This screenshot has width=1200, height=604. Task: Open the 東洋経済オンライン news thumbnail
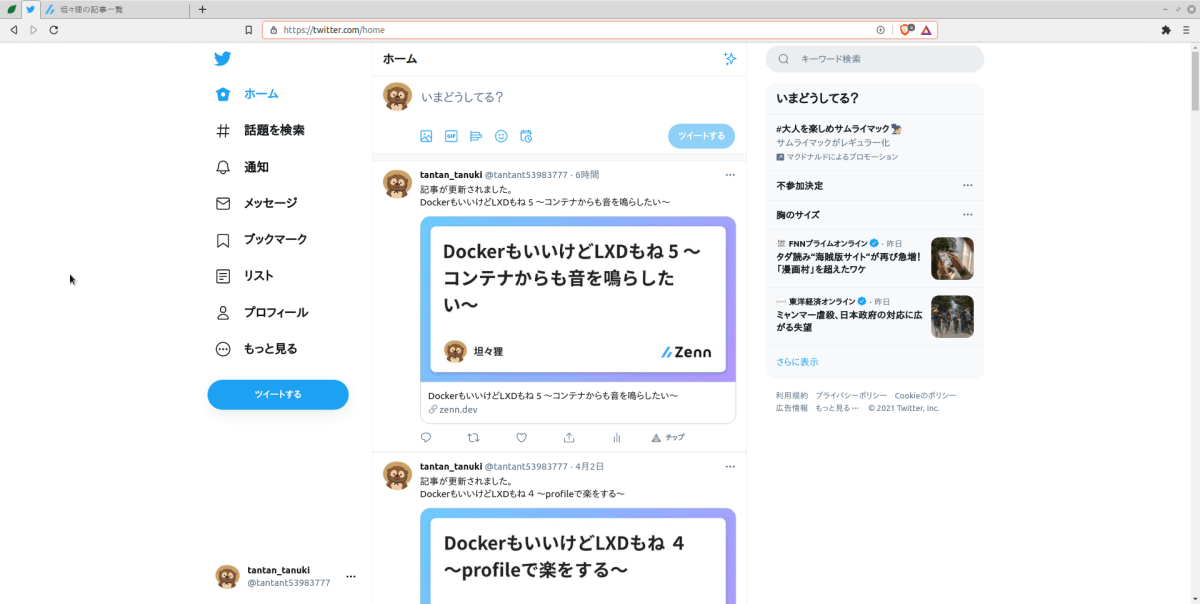click(952, 316)
